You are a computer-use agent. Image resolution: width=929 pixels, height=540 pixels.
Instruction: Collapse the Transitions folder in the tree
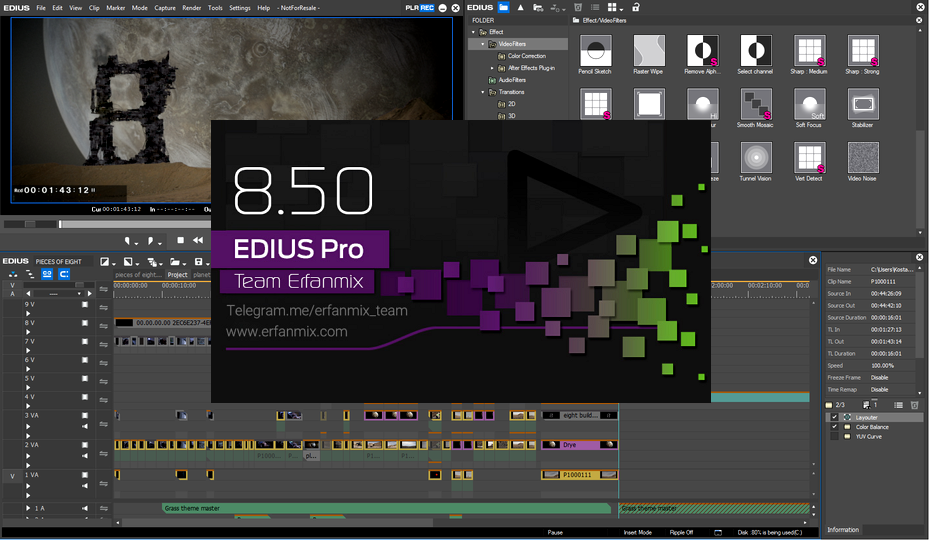tap(482, 92)
